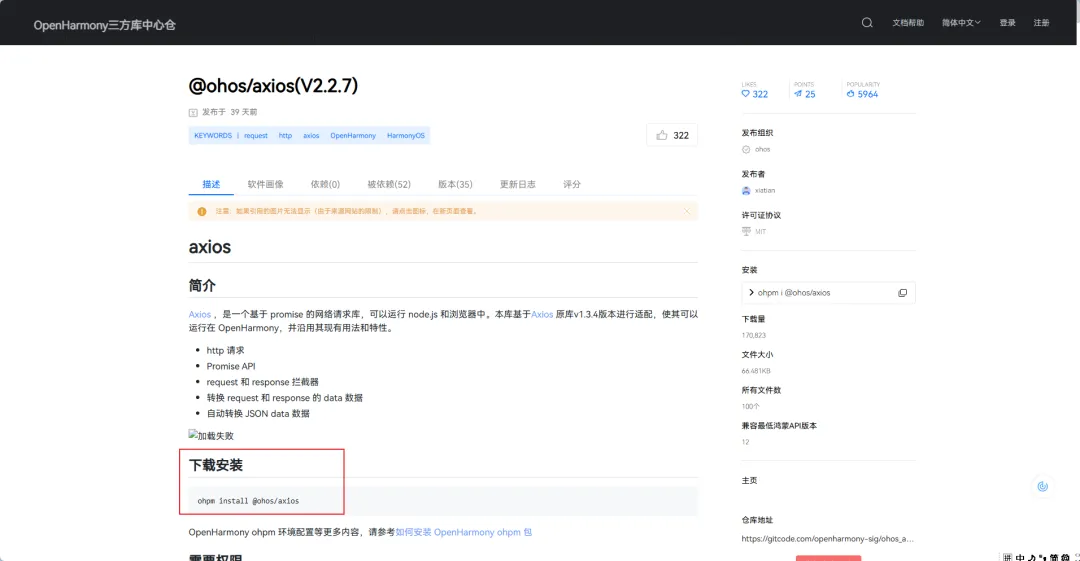Screen dimensions: 1080x561
Task: Click the MIT license text
Action: pos(760,232)
